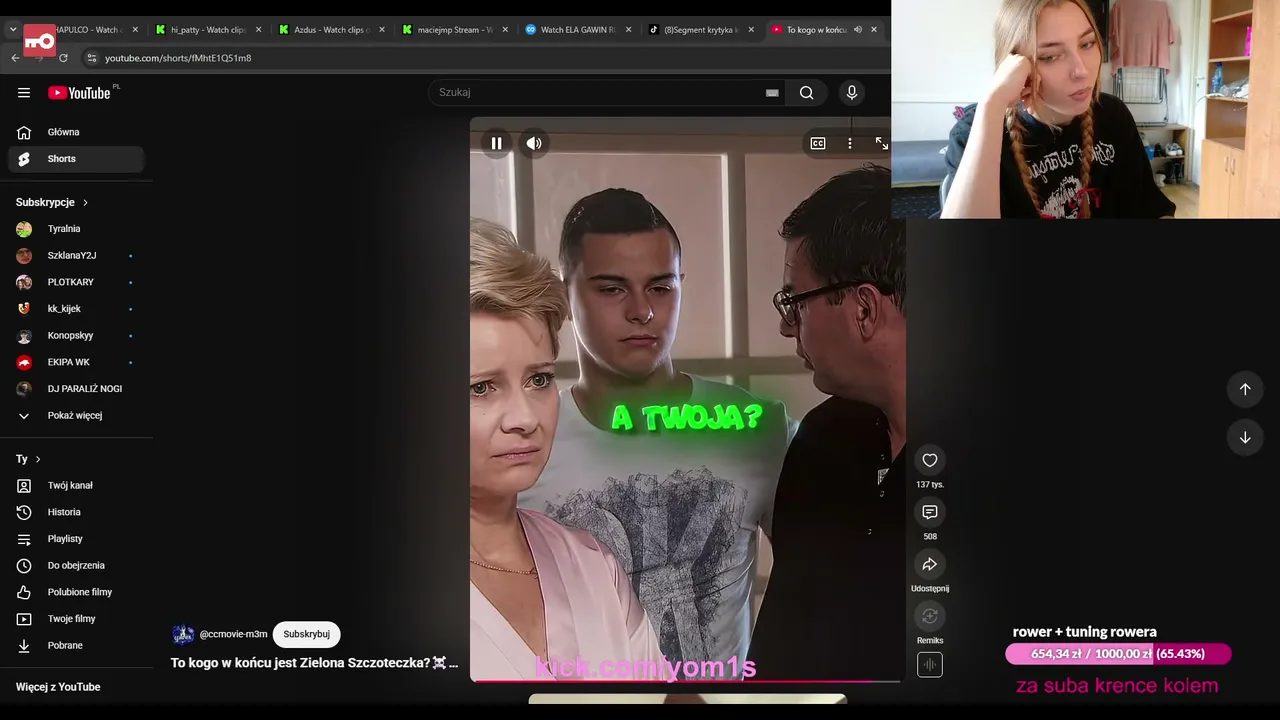Subscribe with the Subskrybuj button
Screen dimensions: 1280x720
click(x=306, y=634)
